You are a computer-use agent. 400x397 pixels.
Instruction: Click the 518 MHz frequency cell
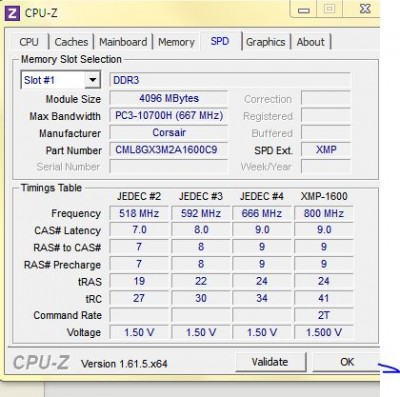[x=139, y=213]
